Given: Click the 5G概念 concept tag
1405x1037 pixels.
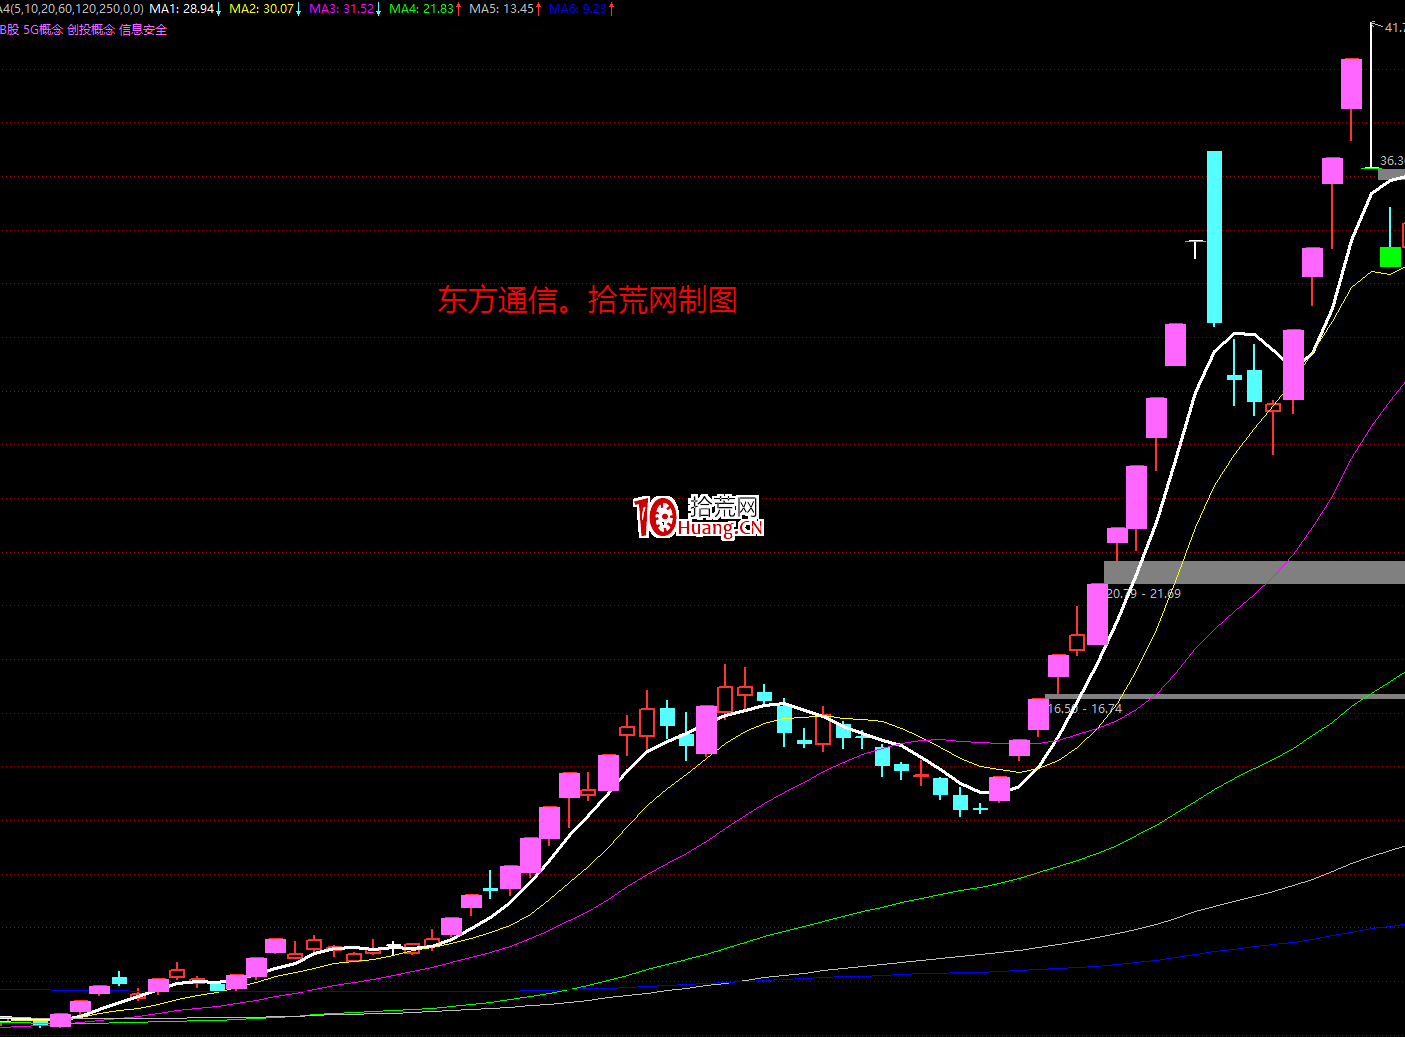Looking at the screenshot, I should click(43, 30).
